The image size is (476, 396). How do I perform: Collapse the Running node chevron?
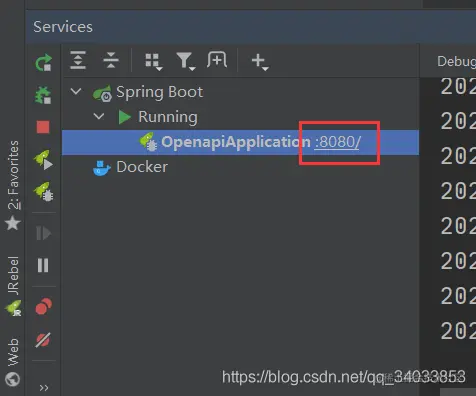[x=99, y=116]
